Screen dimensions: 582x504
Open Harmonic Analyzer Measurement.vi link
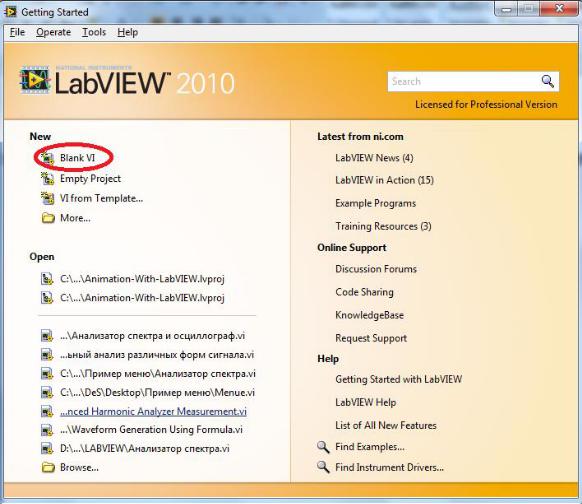tap(153, 411)
